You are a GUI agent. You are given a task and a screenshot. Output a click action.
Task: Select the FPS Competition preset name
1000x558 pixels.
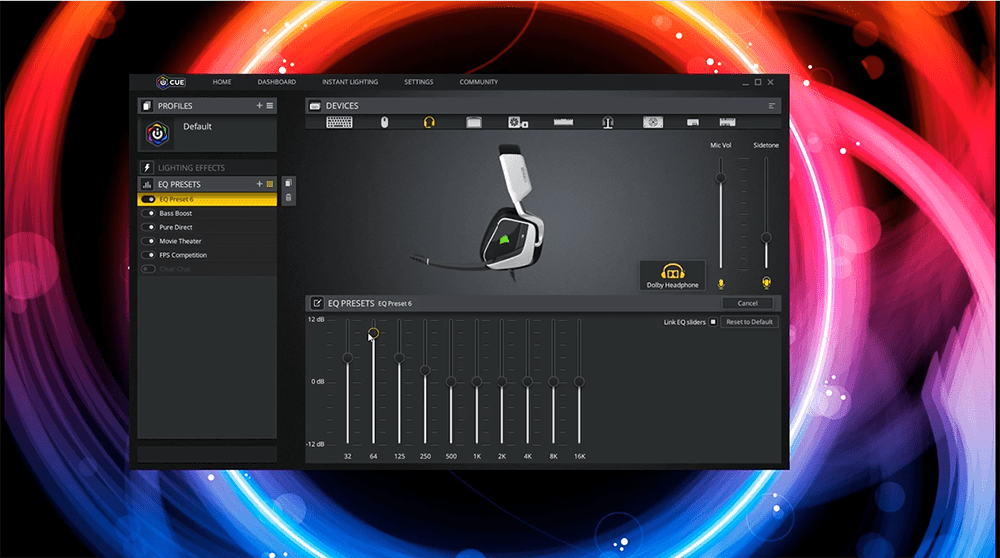point(183,255)
